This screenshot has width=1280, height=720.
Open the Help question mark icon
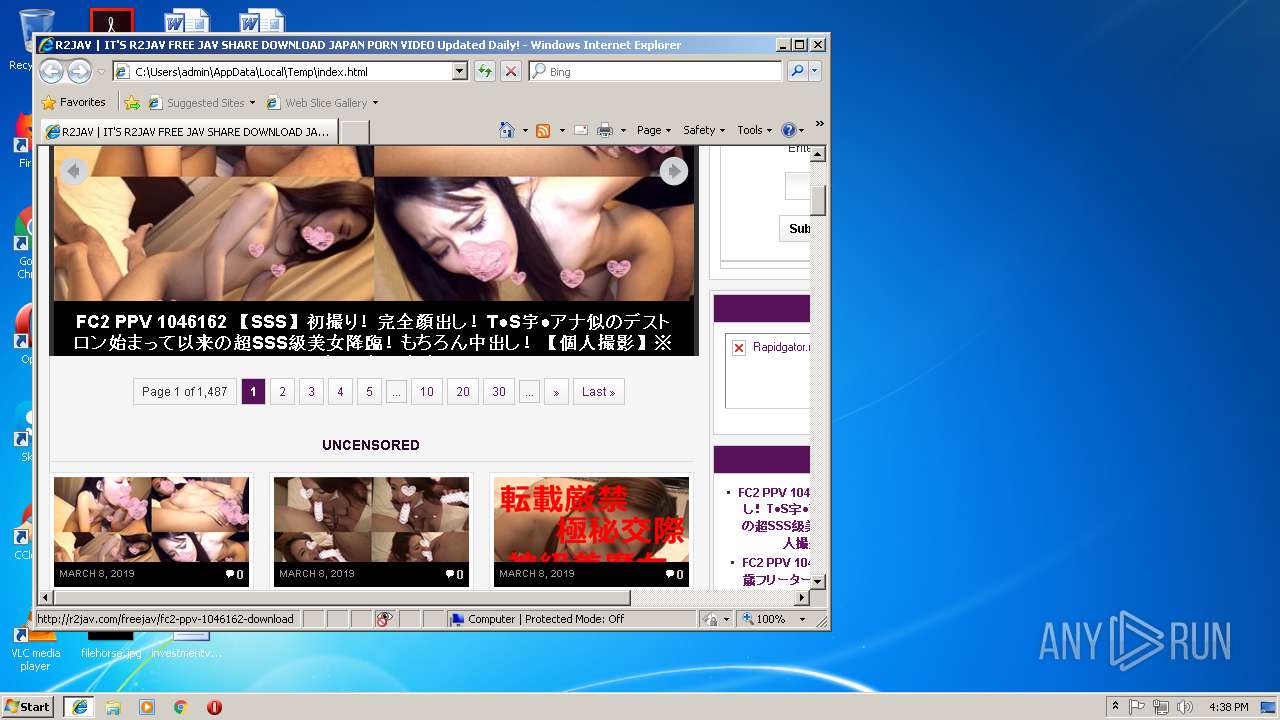click(788, 130)
